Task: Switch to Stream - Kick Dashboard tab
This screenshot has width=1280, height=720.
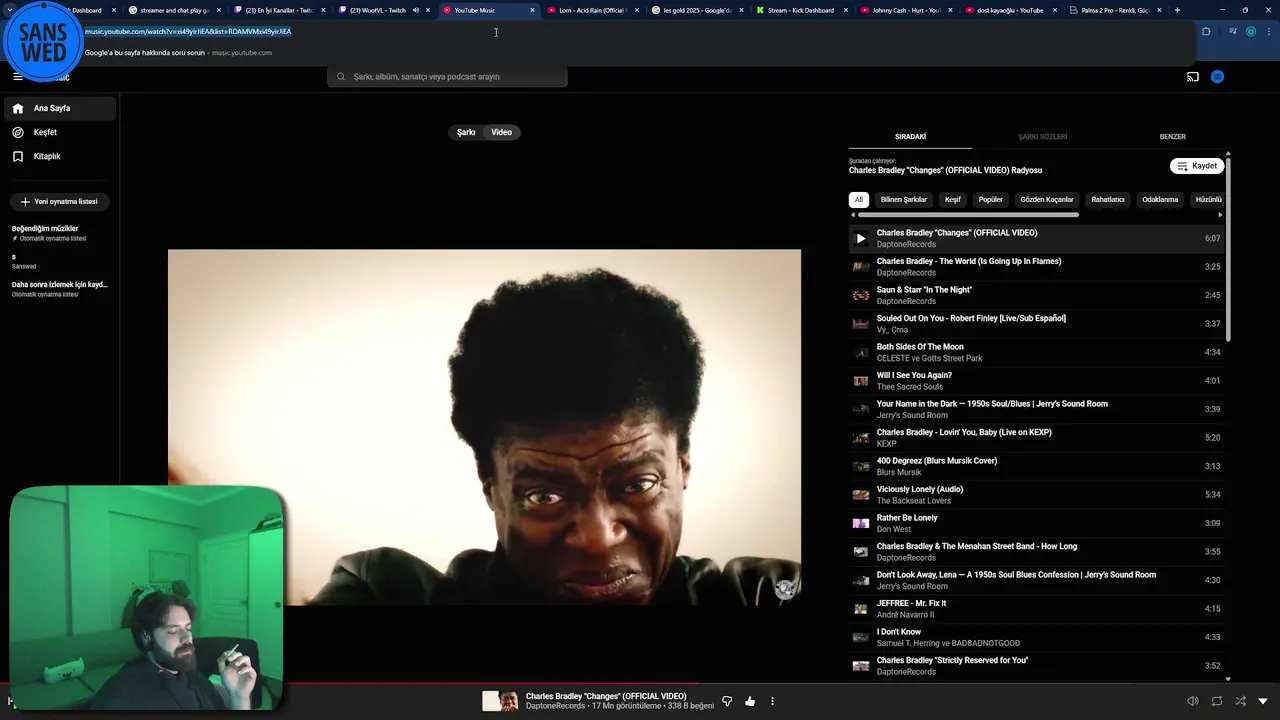Action: (x=800, y=10)
